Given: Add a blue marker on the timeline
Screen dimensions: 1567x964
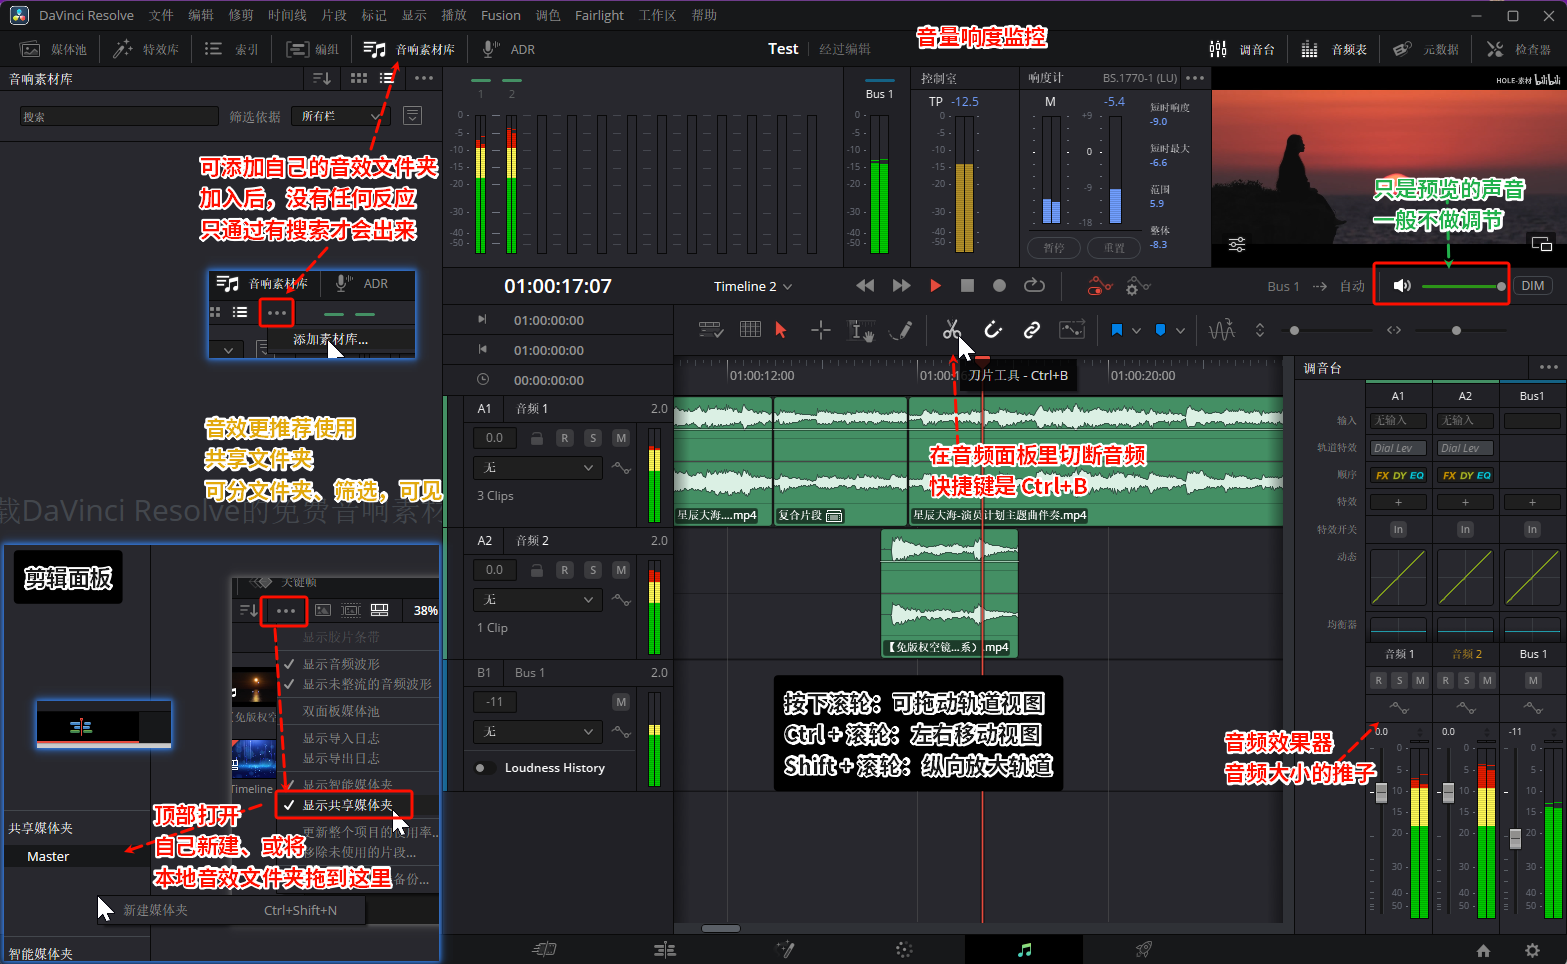Looking at the screenshot, I should (x=1160, y=330).
